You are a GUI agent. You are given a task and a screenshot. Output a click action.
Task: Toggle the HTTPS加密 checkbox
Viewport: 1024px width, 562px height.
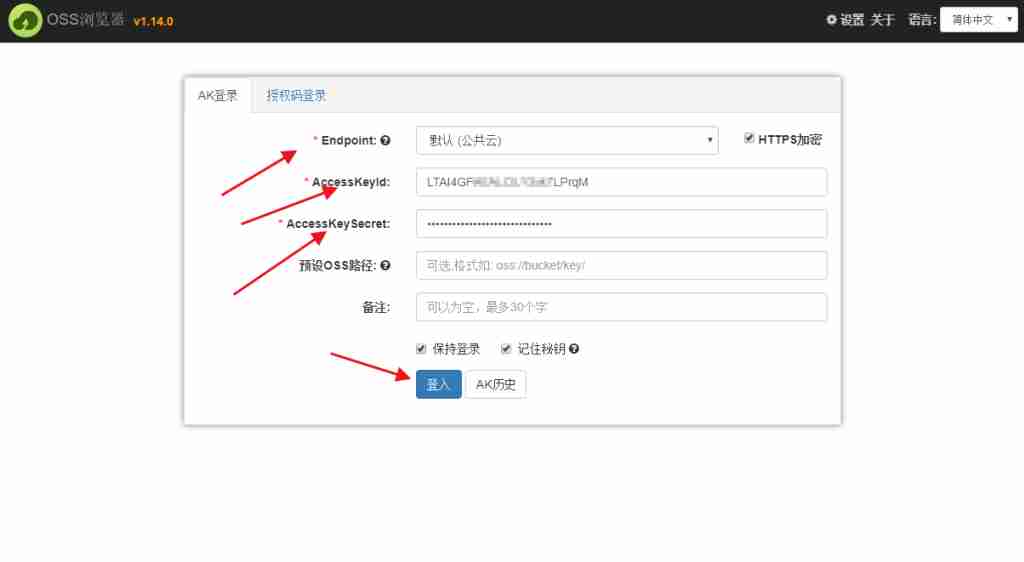(x=749, y=139)
